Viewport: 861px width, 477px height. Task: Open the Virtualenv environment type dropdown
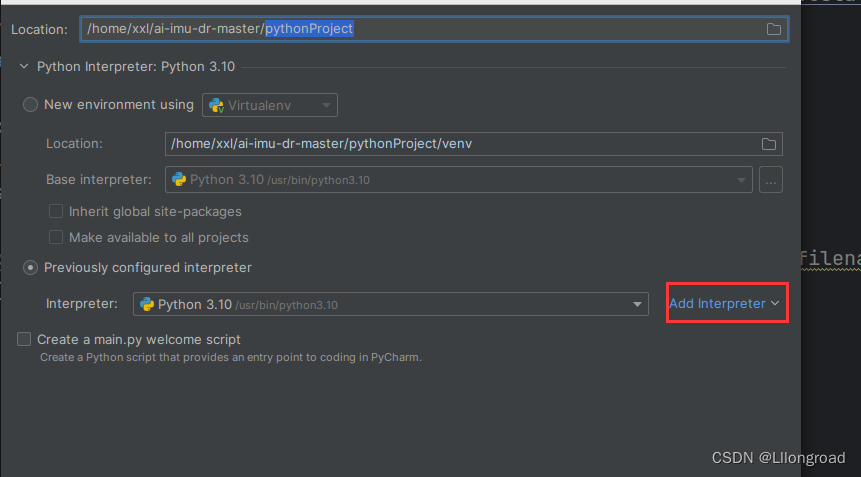click(x=270, y=105)
